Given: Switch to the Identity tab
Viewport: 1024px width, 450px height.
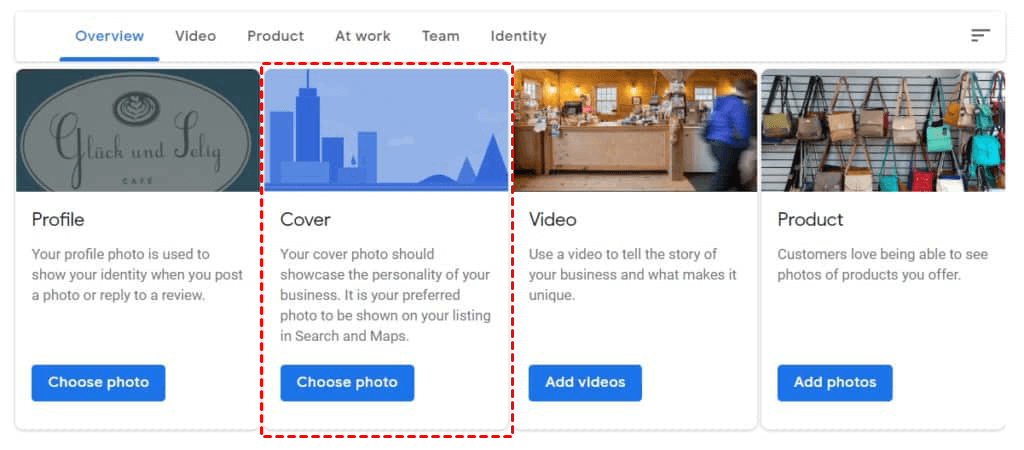Looking at the screenshot, I should [518, 36].
